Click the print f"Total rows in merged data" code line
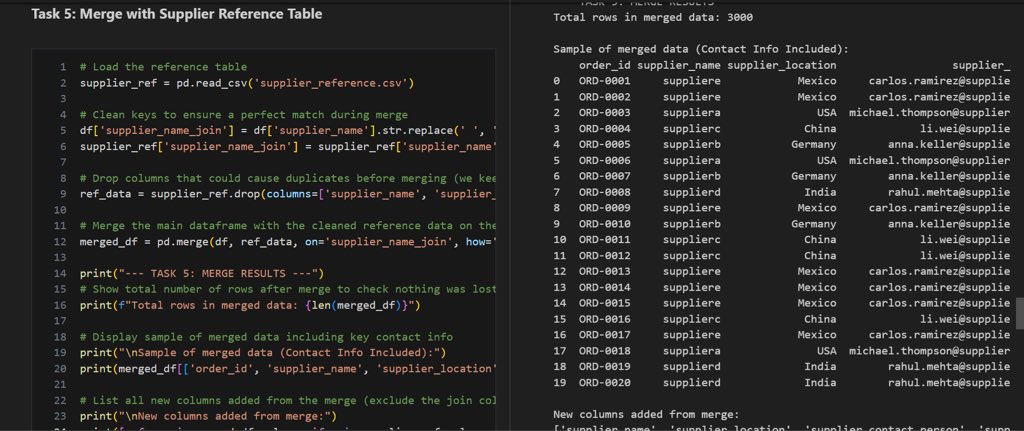This screenshot has height=431, width=1024. pos(250,305)
